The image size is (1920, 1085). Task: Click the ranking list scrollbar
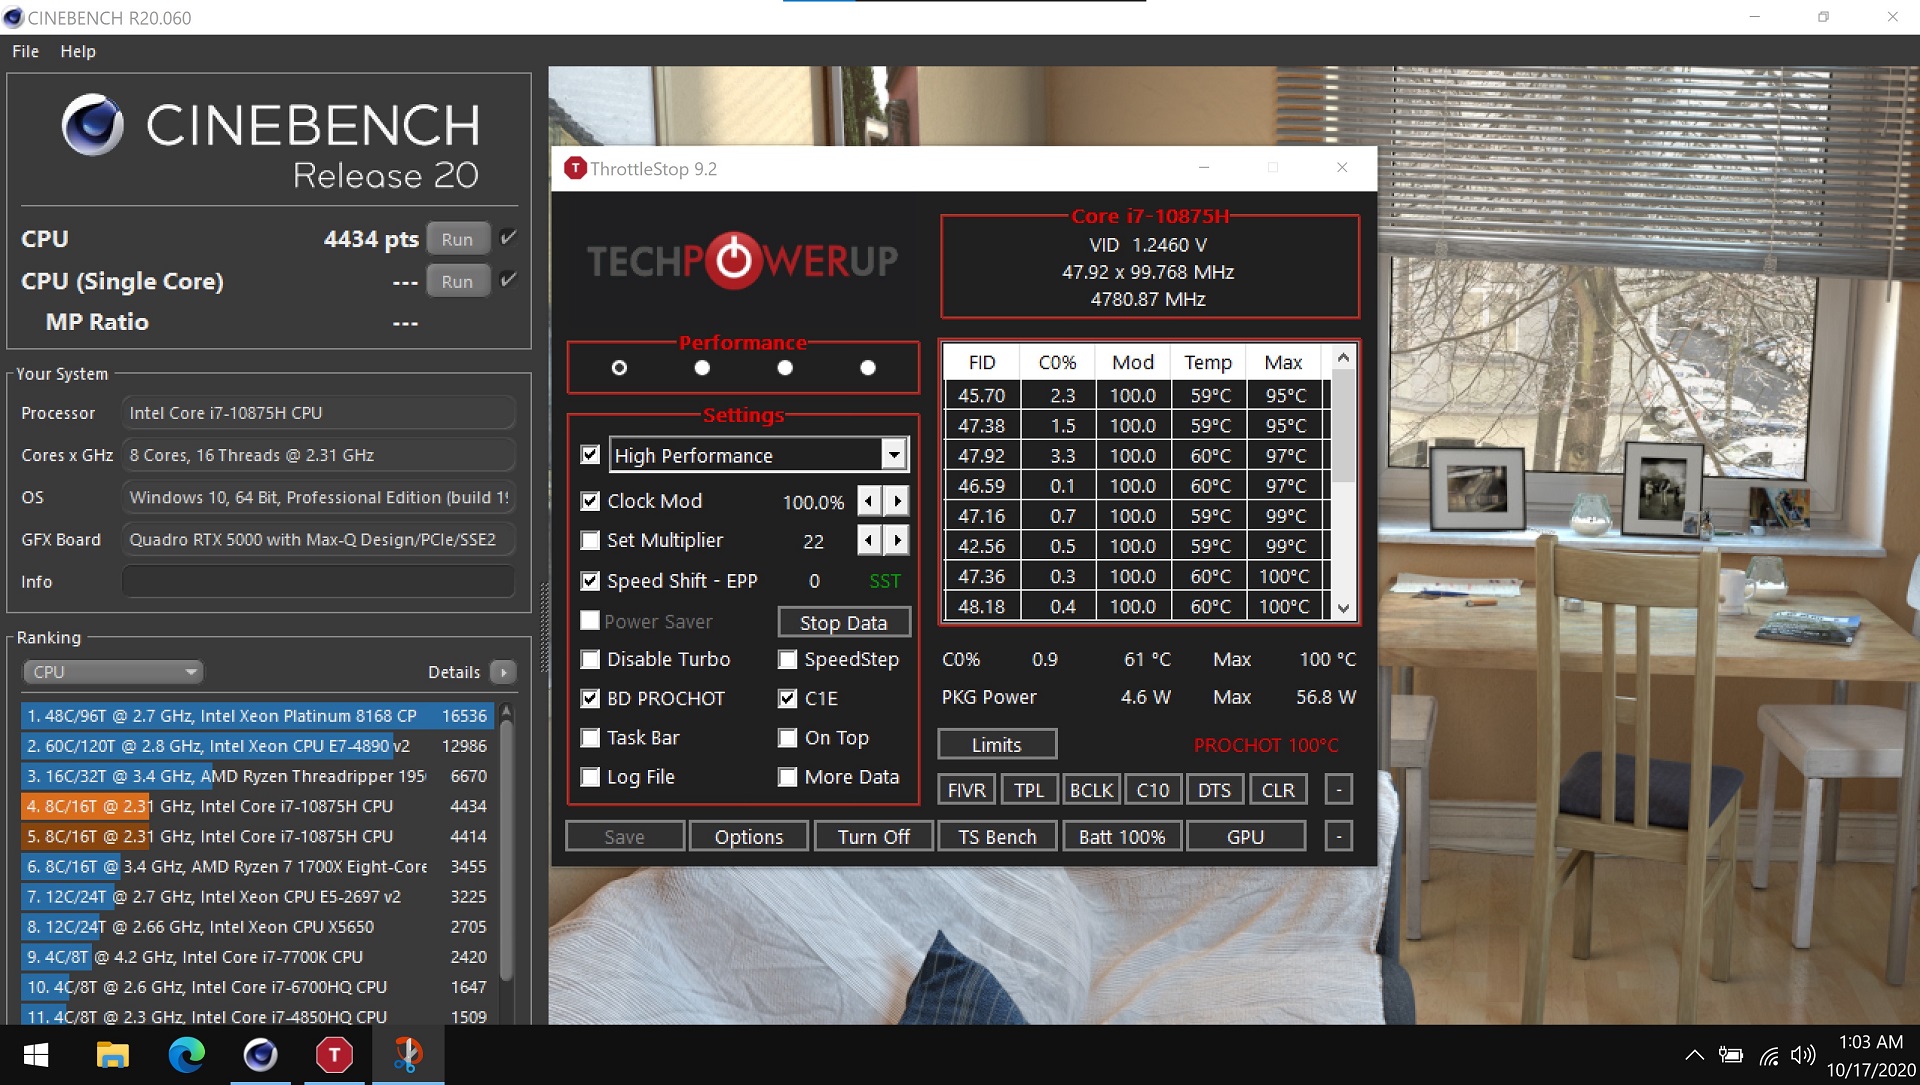tap(507, 850)
